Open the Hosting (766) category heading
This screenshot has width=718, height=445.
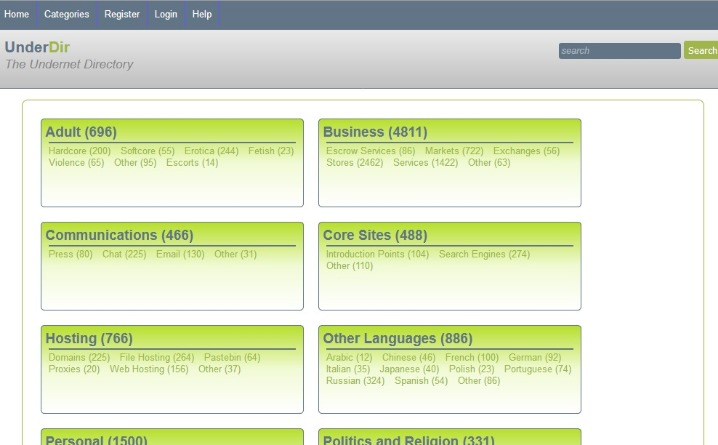(x=89, y=338)
